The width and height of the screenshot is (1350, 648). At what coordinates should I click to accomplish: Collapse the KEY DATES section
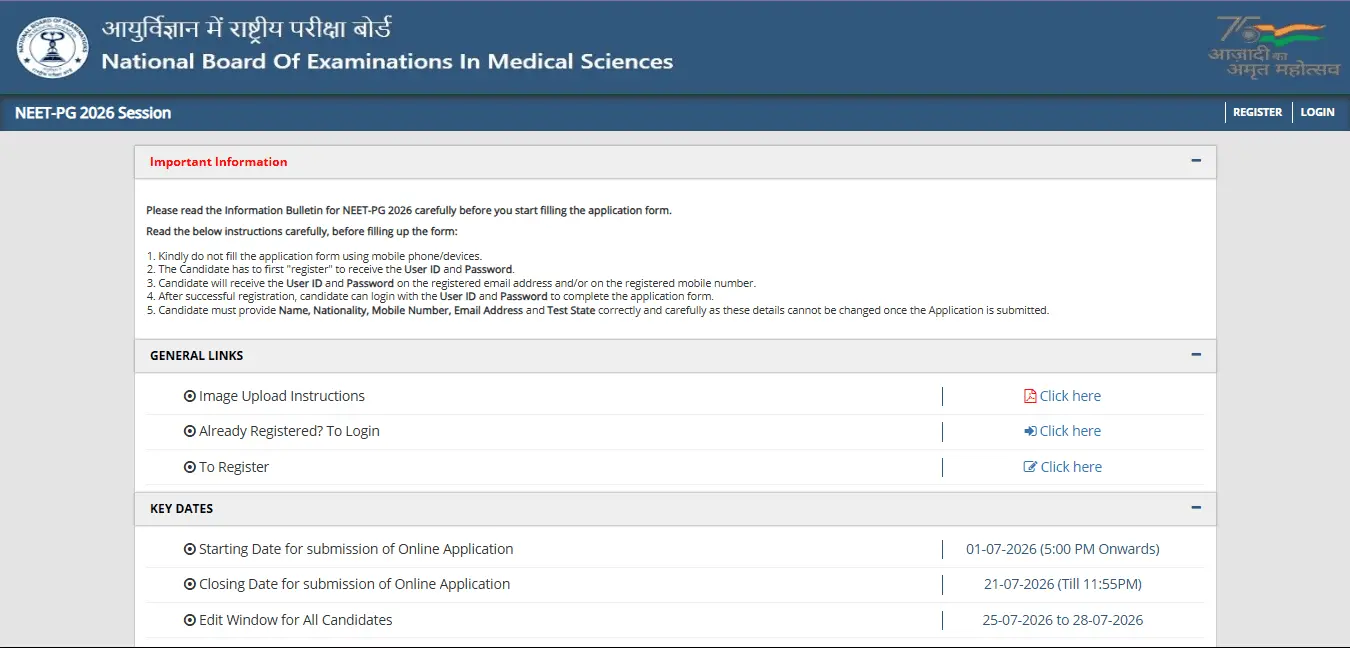coord(1196,508)
